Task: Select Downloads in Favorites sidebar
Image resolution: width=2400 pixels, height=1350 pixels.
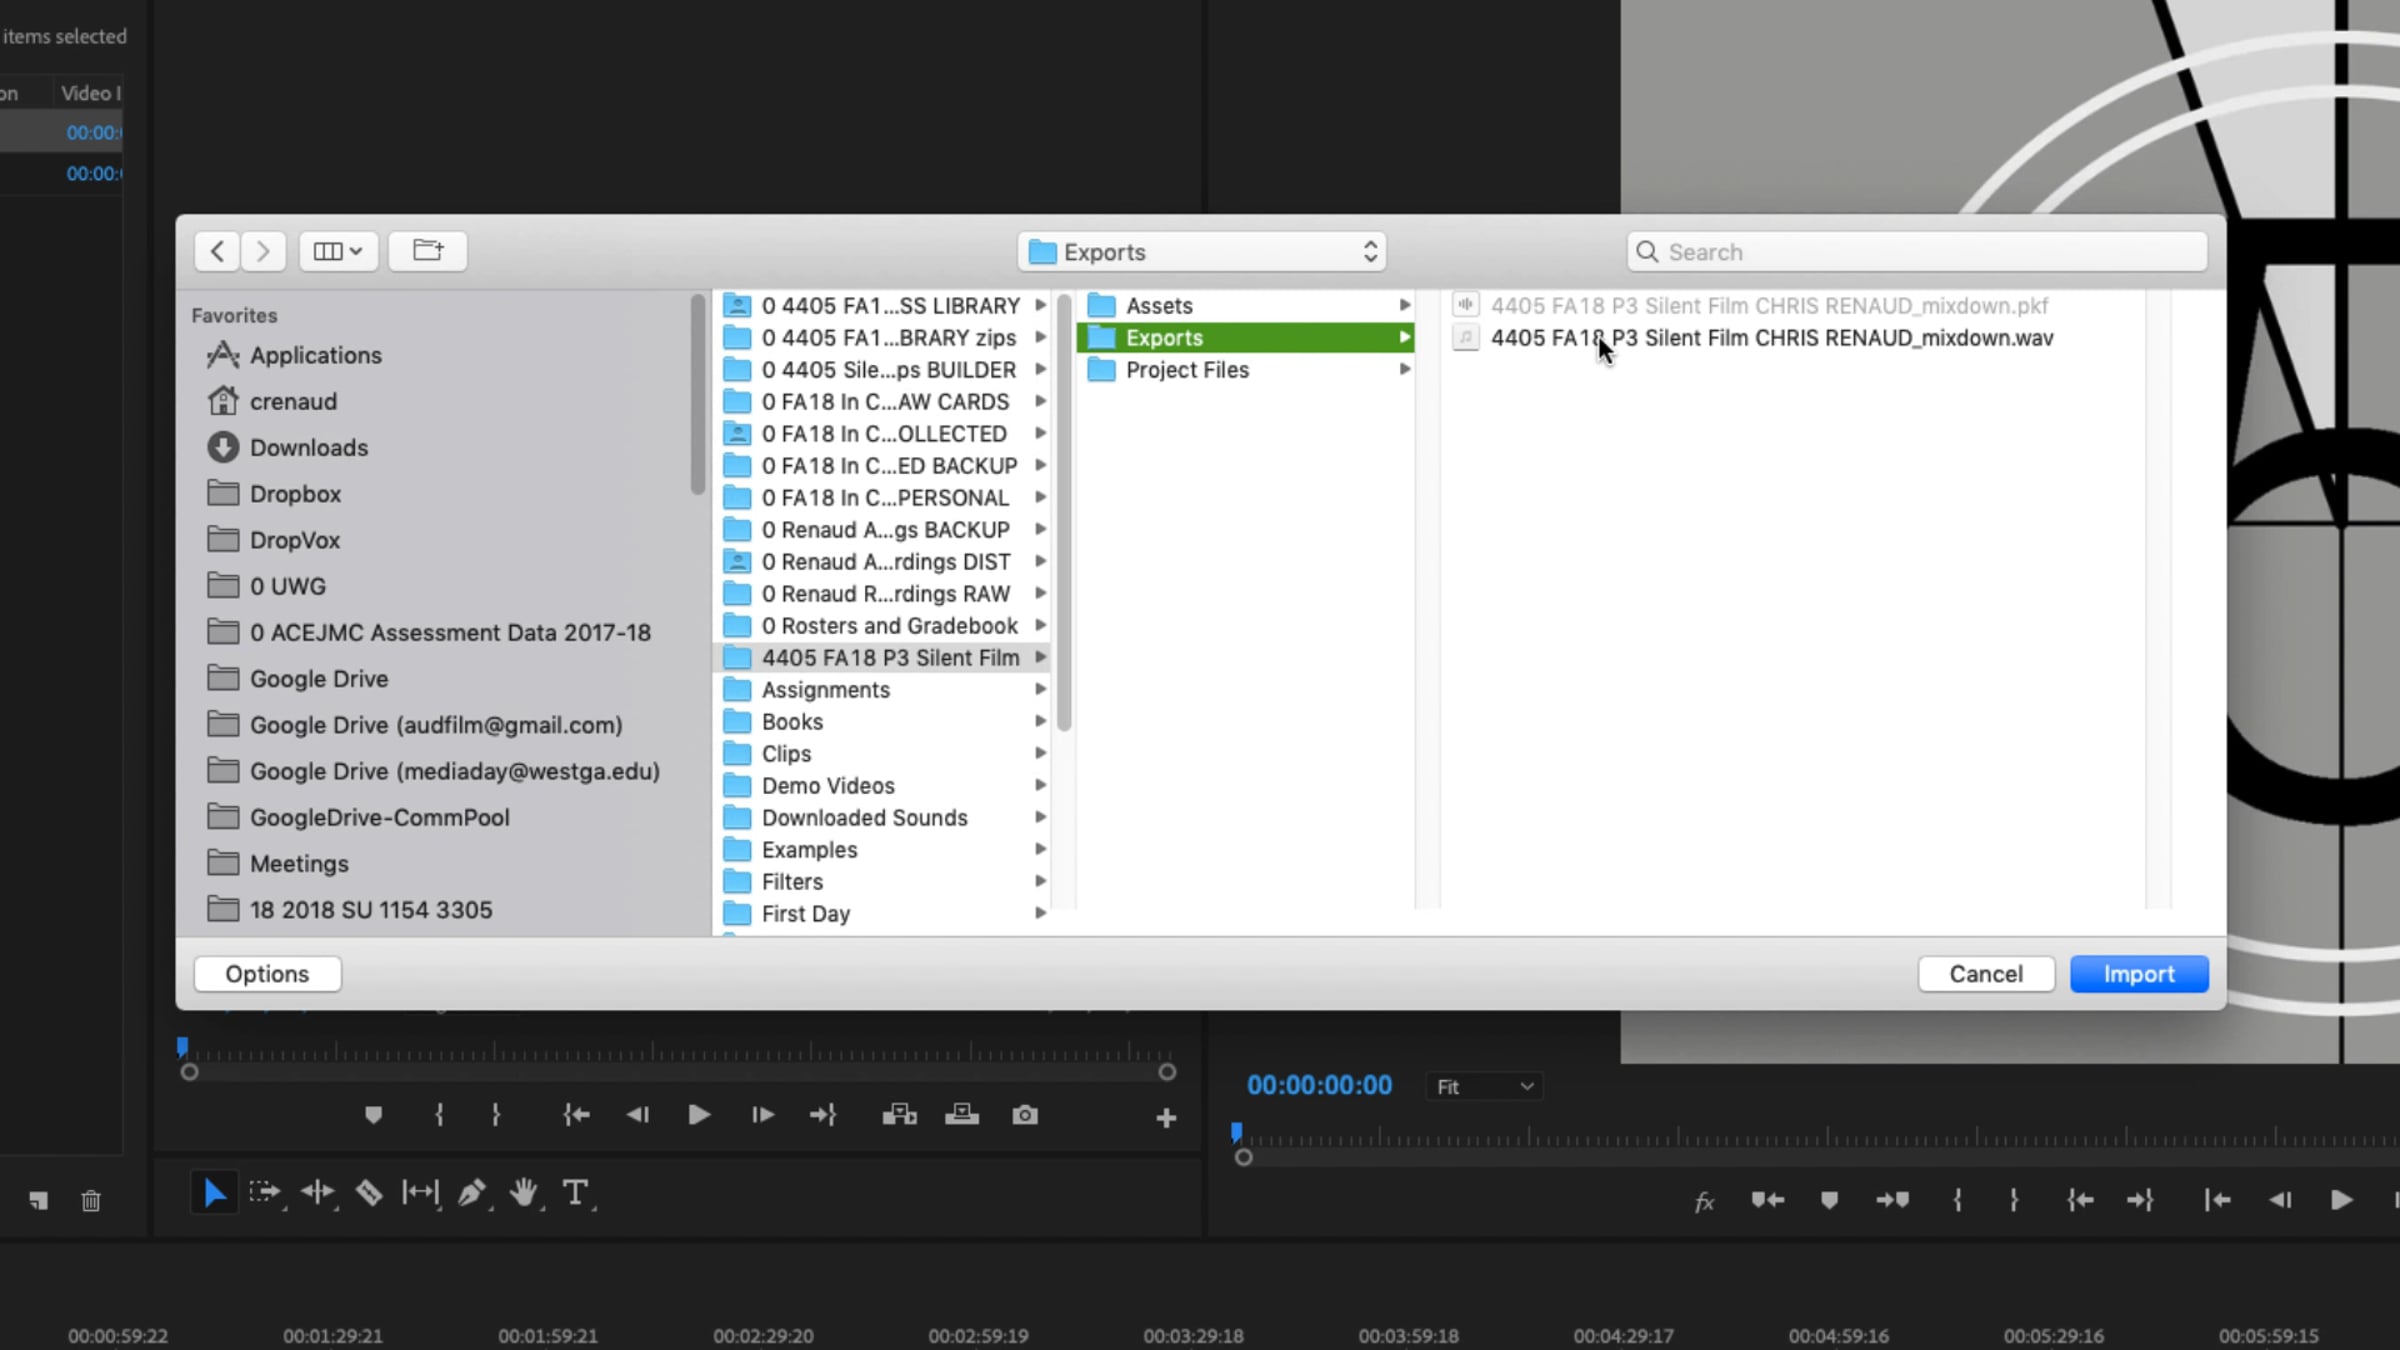Action: click(x=308, y=448)
